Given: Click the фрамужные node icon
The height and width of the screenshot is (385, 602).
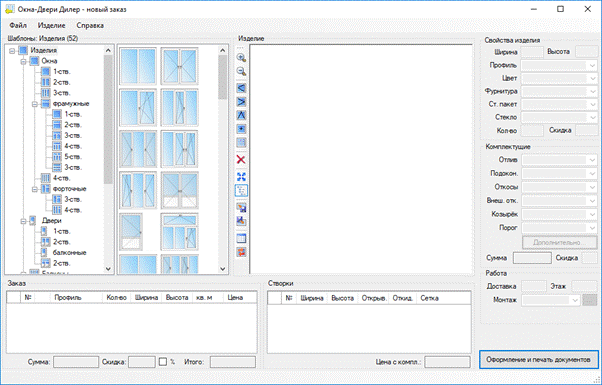Looking at the screenshot, I should (x=46, y=104).
